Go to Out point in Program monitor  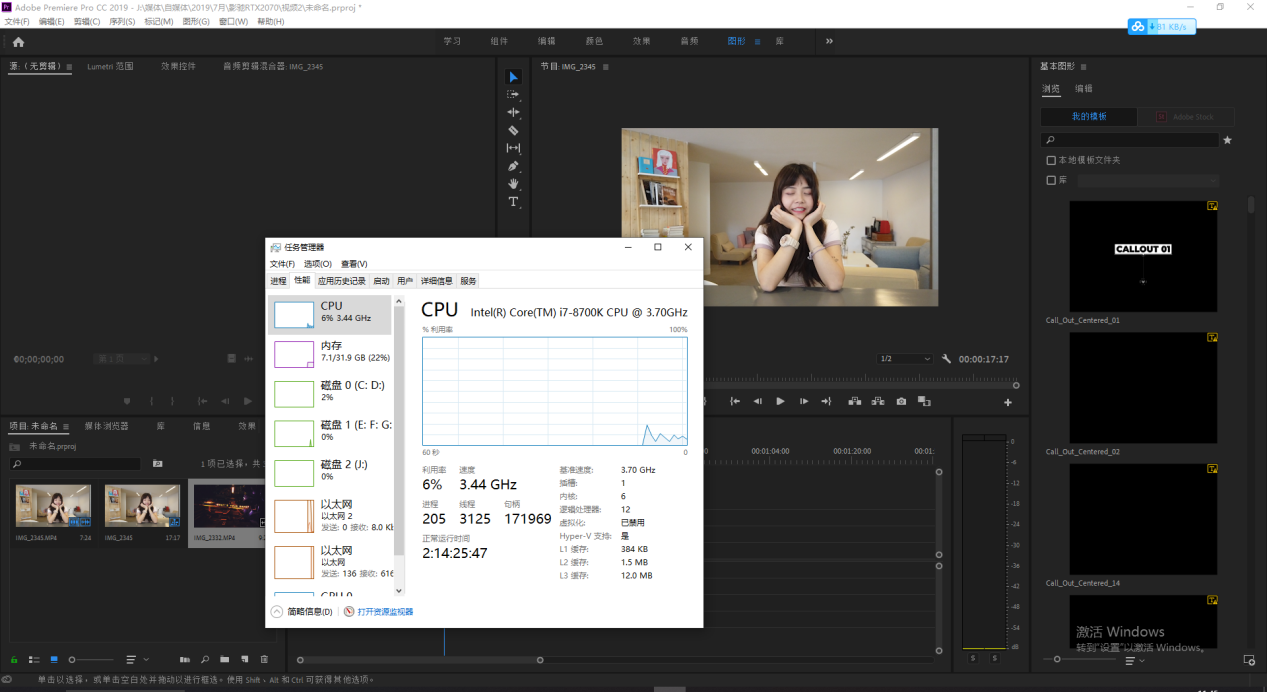point(826,401)
